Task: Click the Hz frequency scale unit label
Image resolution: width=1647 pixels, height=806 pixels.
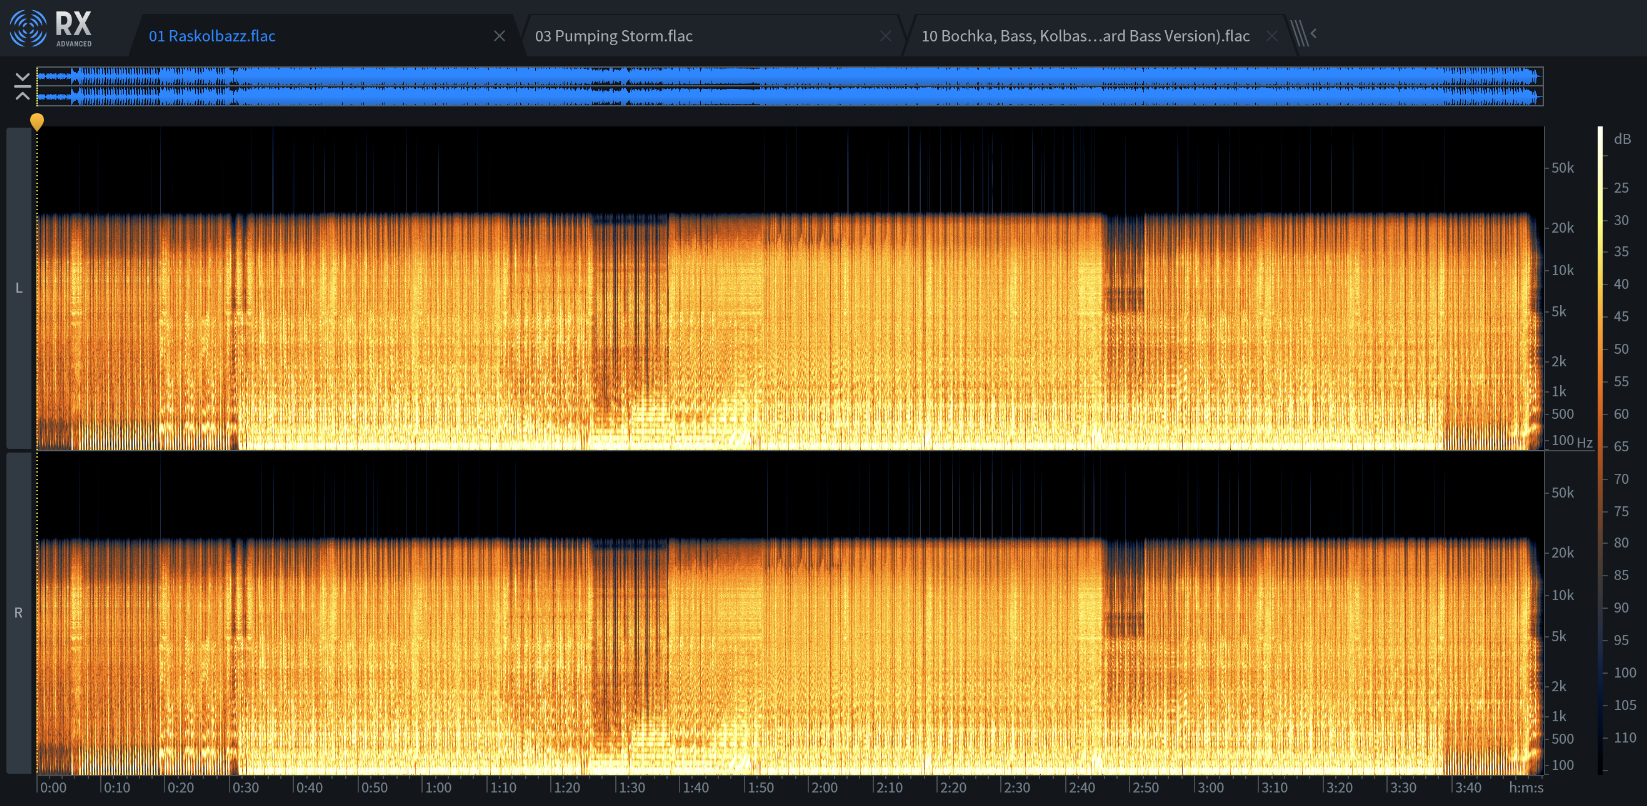Action: tap(1584, 442)
